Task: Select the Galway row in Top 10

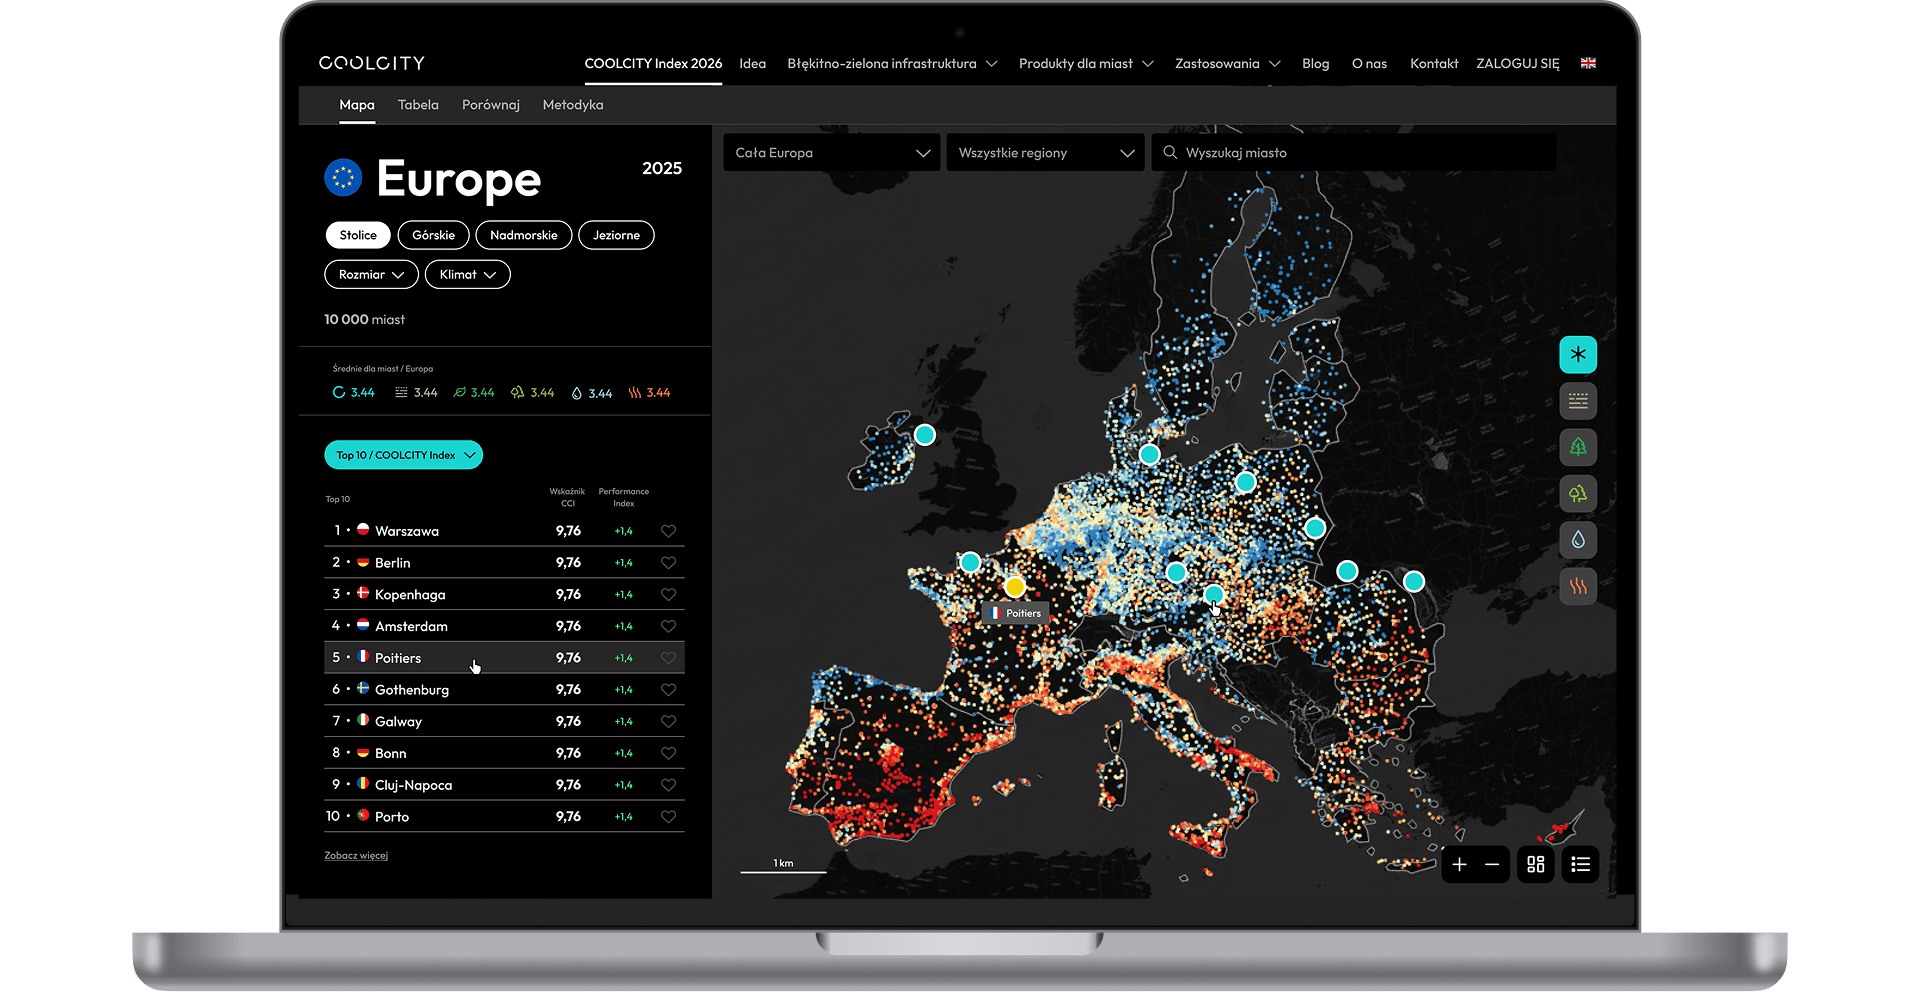Action: coord(504,721)
